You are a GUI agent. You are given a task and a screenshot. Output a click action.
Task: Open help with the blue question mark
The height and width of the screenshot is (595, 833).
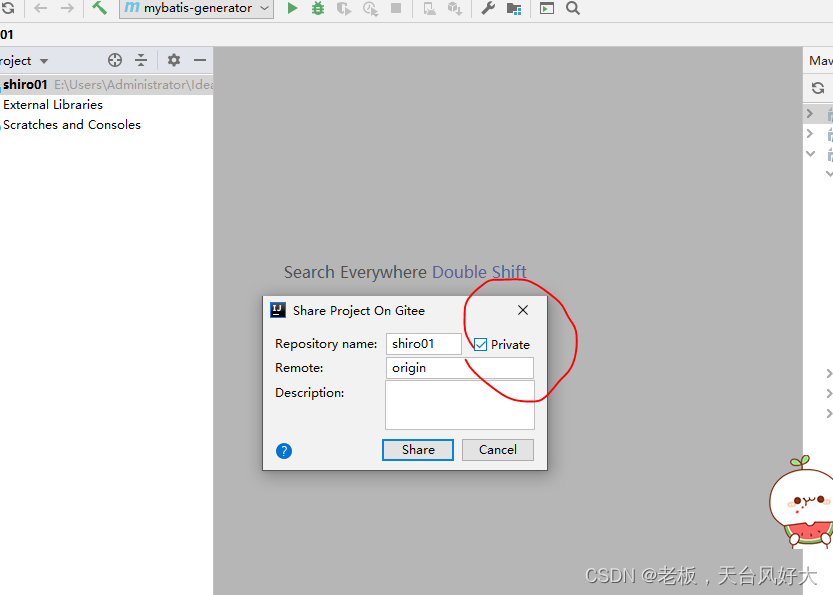point(284,451)
